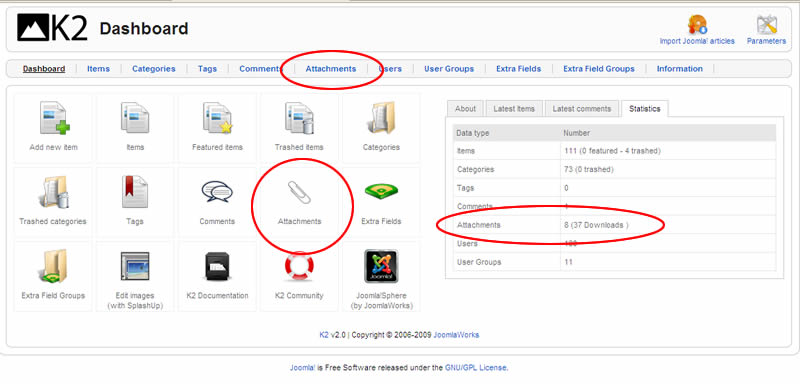Viewport: 800px width, 384px height.
Task: Click the 'Number' column header
Action: tap(577, 133)
